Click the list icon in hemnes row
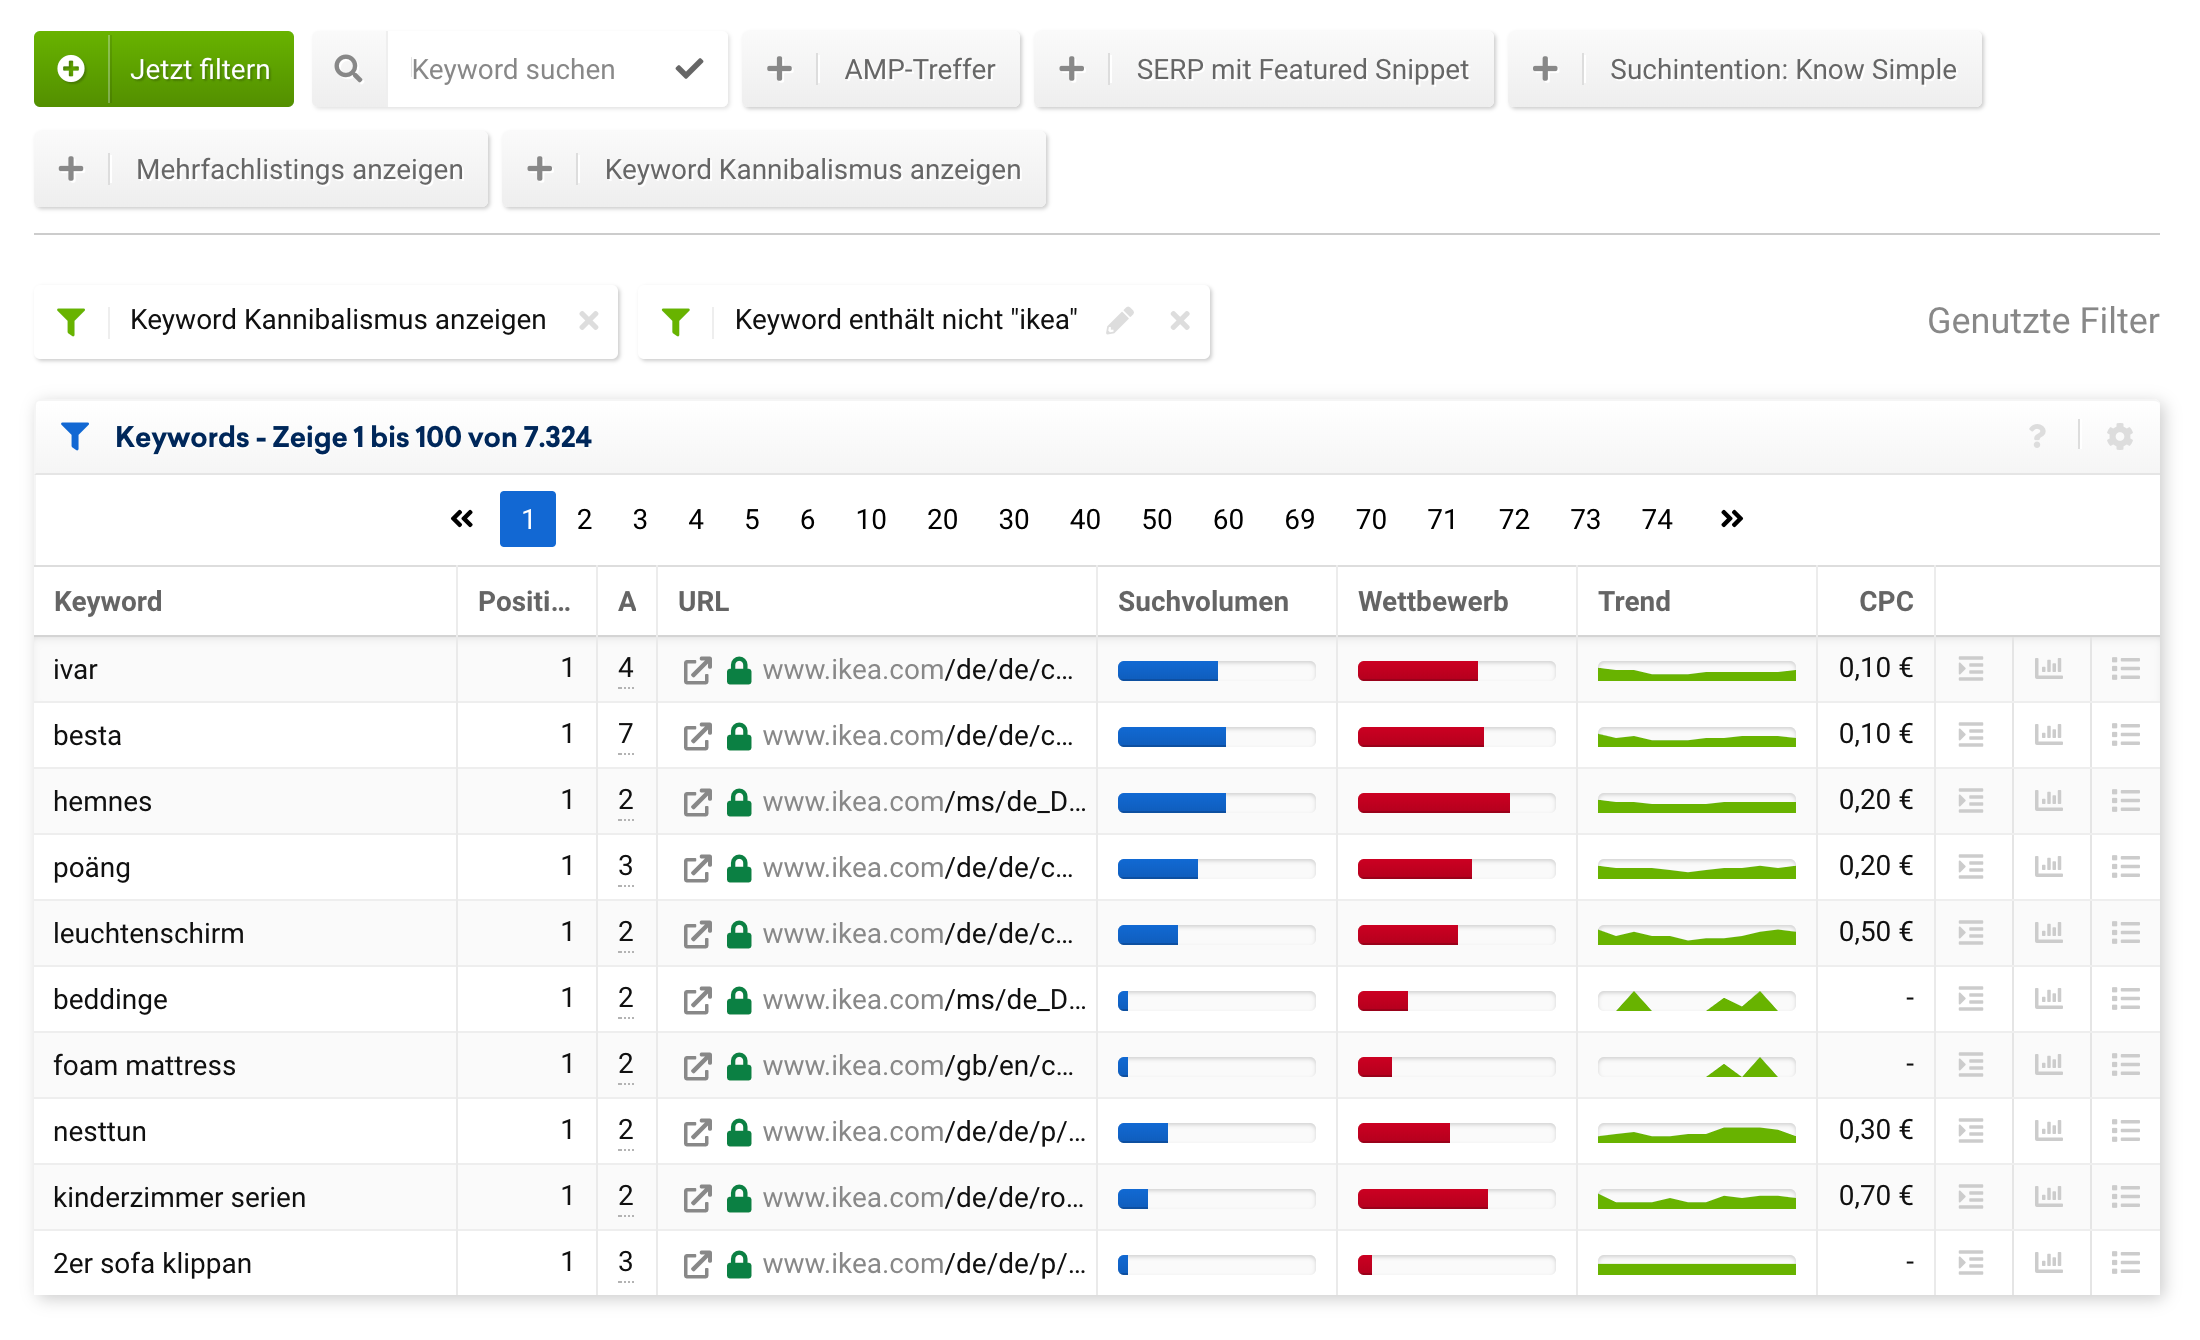 [2125, 801]
